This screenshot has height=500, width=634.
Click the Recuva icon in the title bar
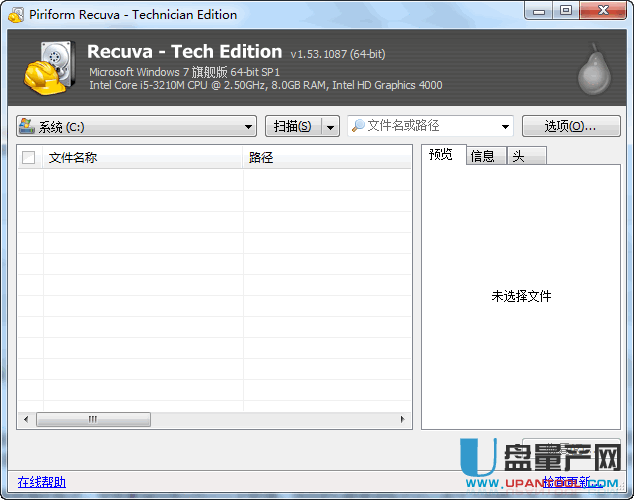[15, 15]
